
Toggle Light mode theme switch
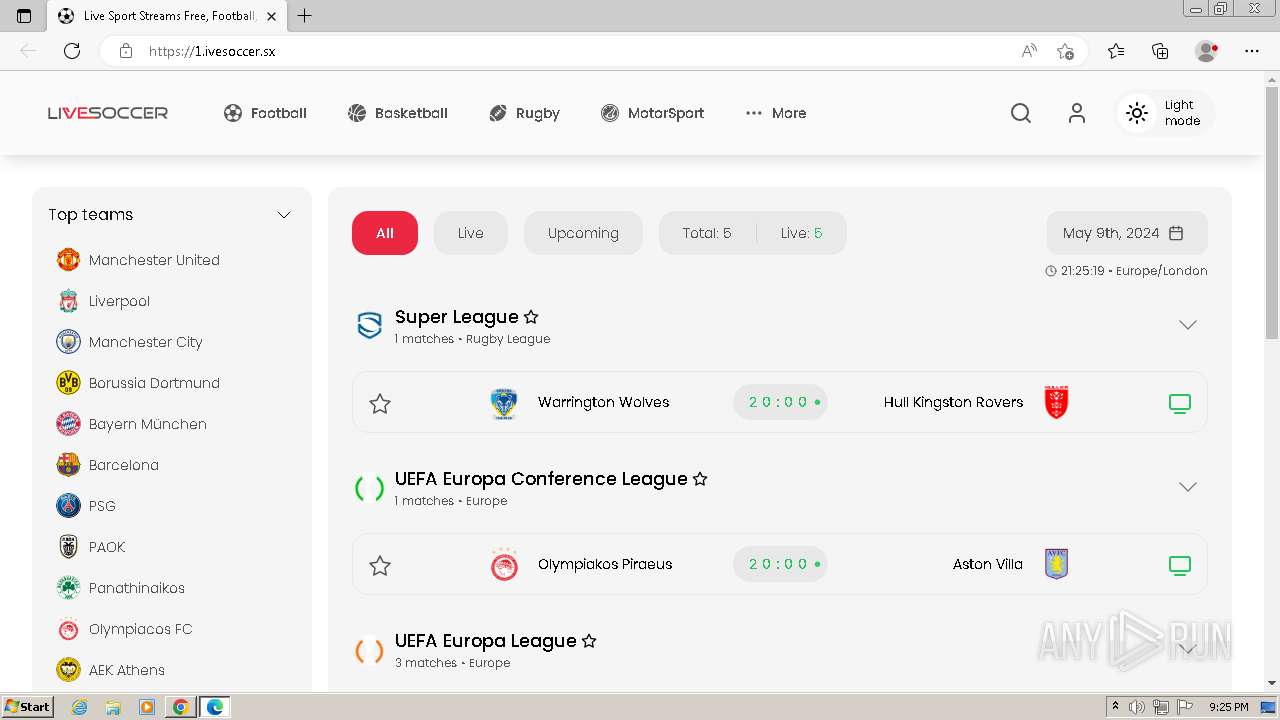(1165, 113)
